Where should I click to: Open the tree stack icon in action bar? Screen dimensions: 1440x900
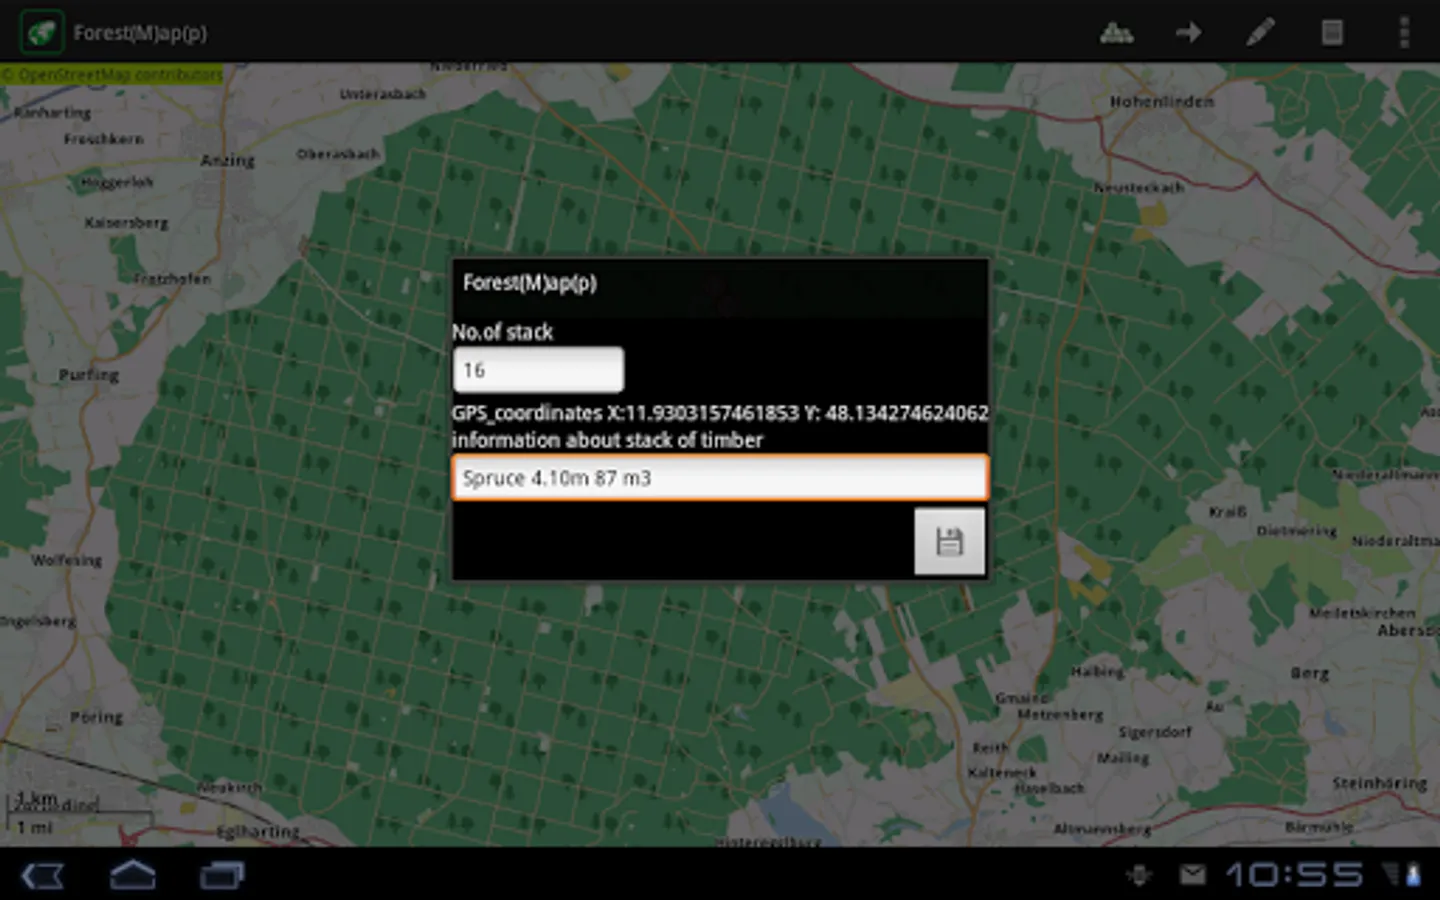point(1116,33)
